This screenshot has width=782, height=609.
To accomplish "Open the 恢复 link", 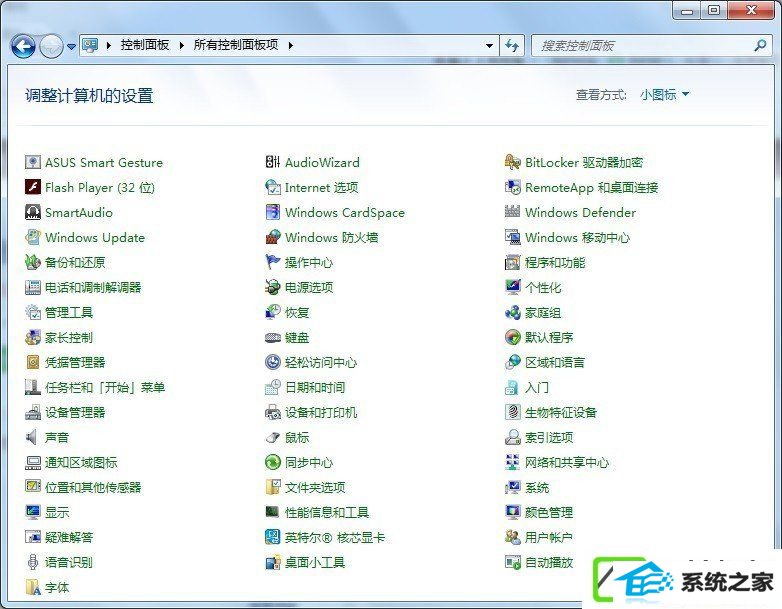I will 297,313.
